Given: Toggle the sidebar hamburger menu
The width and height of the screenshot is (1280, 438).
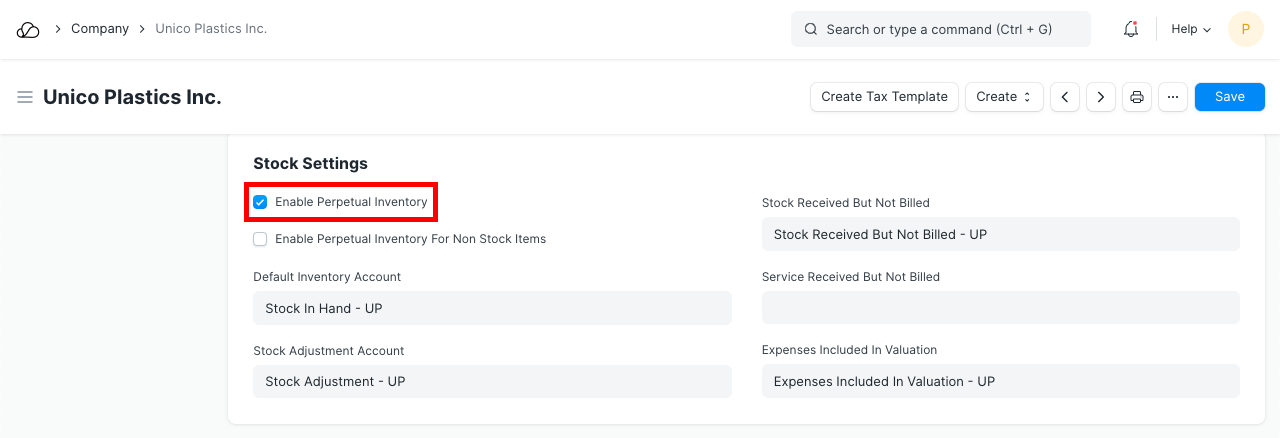Looking at the screenshot, I should click(x=25, y=97).
